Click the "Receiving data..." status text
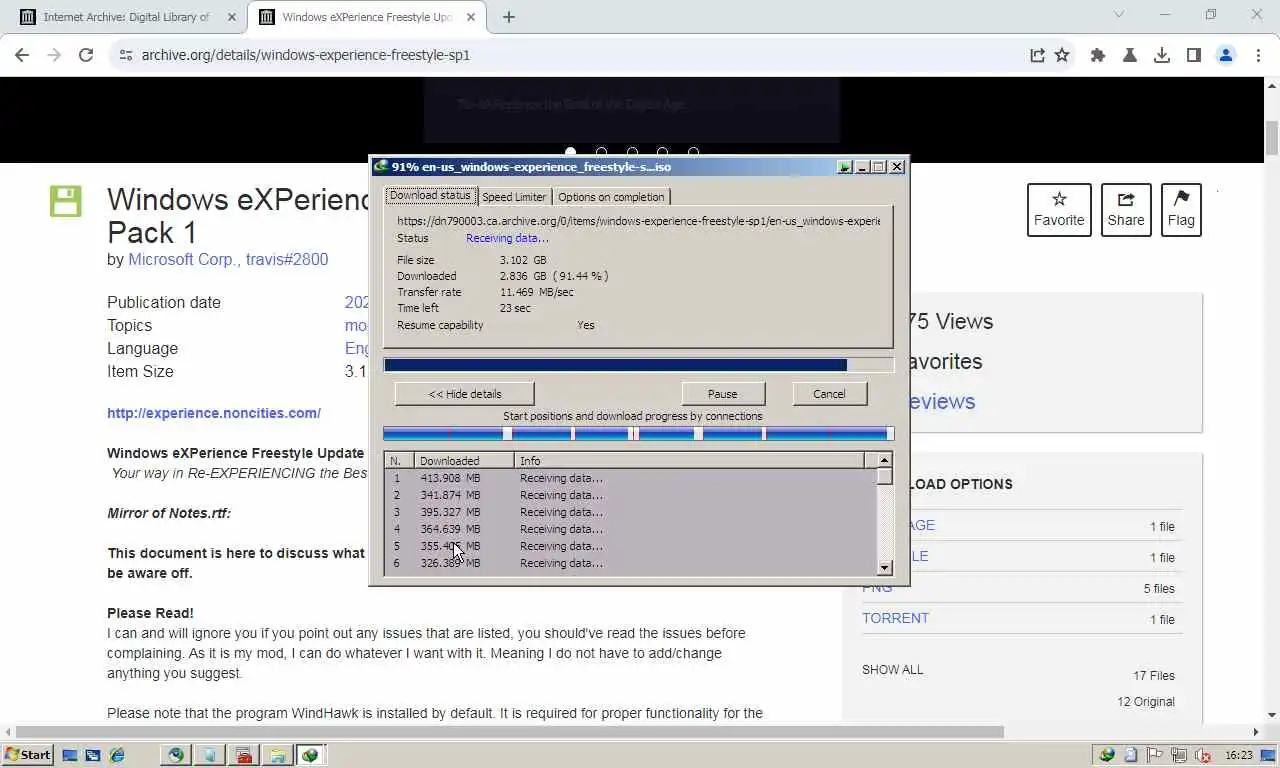The width and height of the screenshot is (1280, 768). point(507,238)
